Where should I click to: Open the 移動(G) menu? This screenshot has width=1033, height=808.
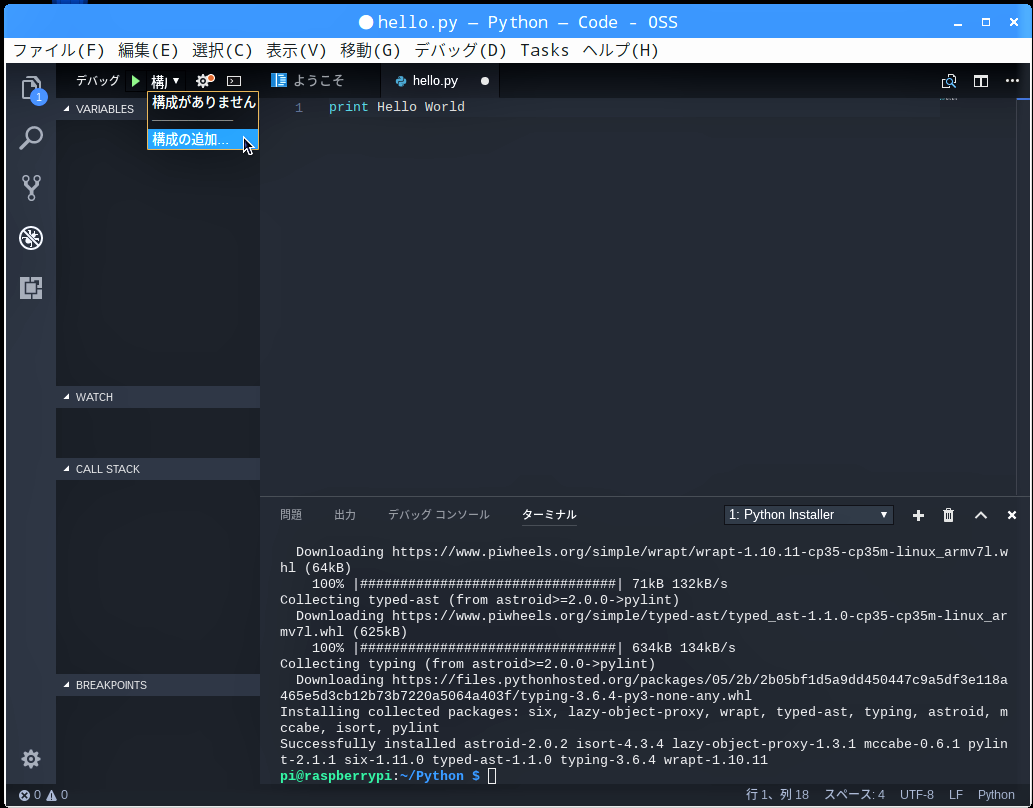[370, 50]
